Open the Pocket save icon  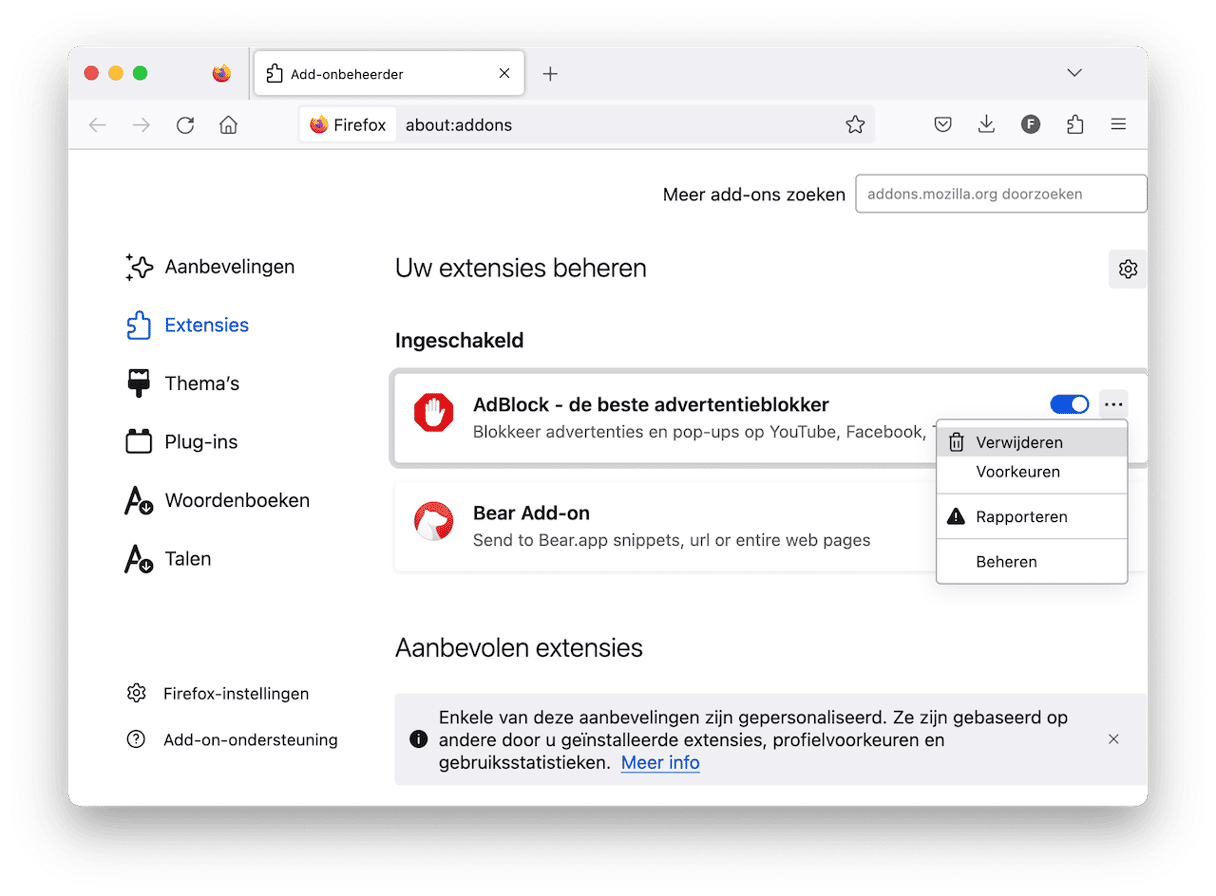(x=942, y=125)
